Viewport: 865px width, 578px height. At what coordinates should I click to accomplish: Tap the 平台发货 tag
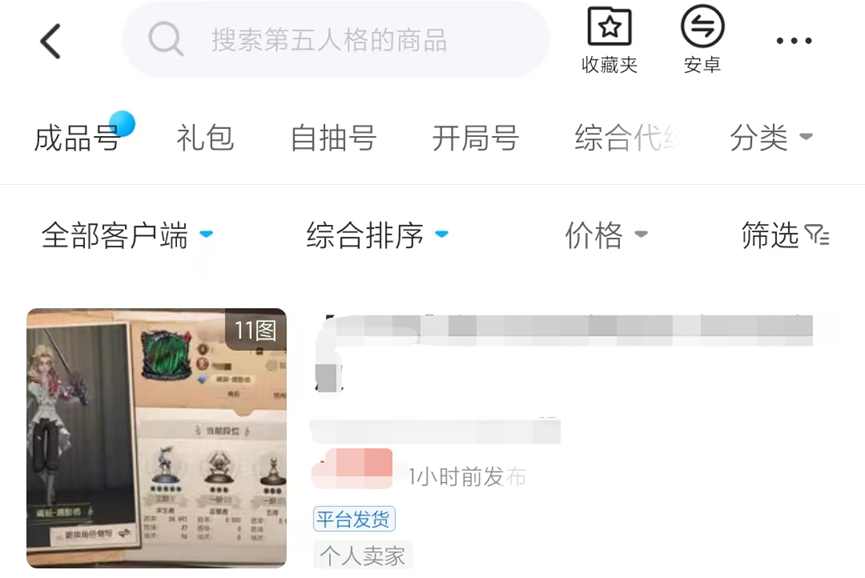pyautogui.click(x=354, y=519)
